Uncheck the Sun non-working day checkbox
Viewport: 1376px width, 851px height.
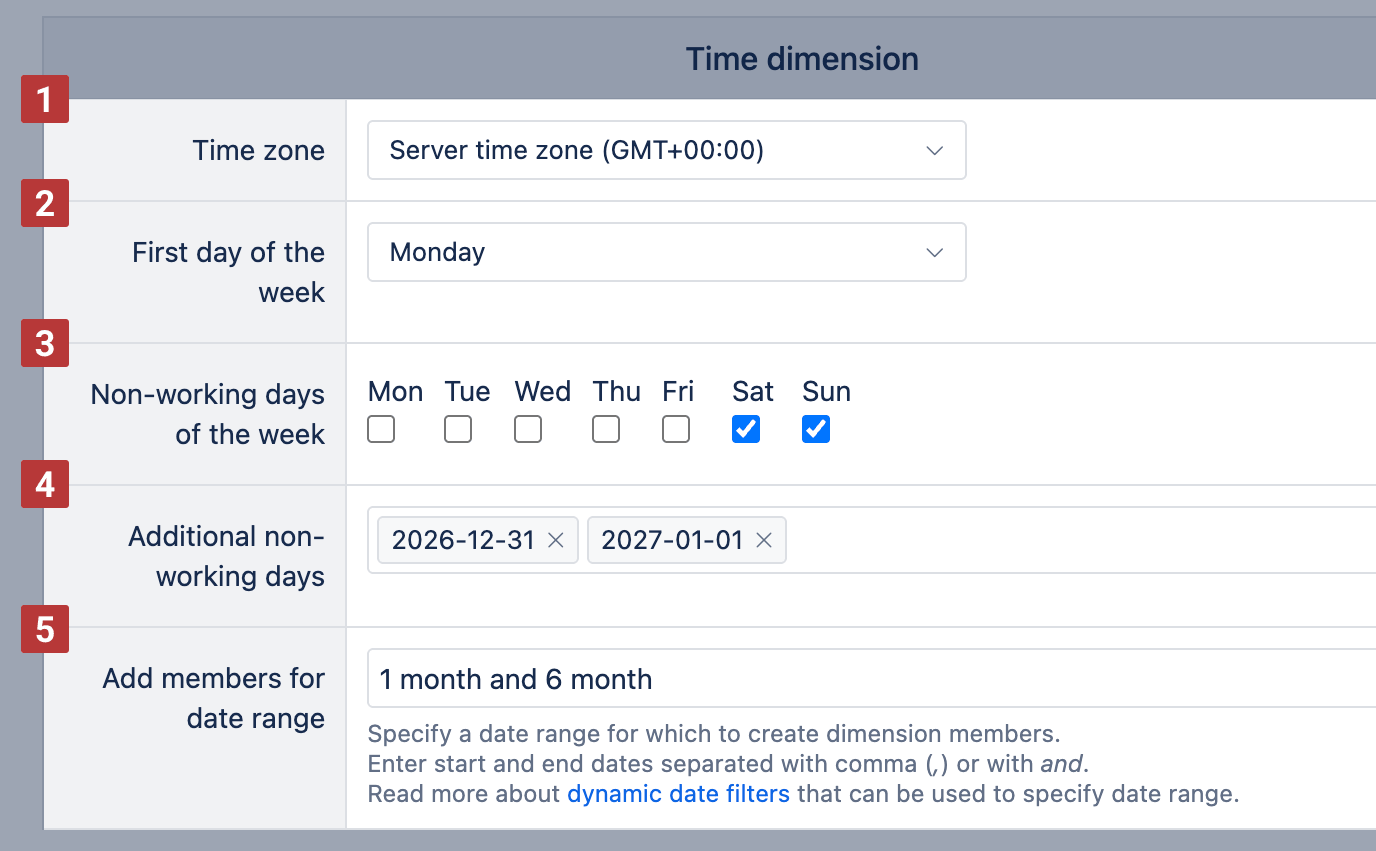[816, 430]
